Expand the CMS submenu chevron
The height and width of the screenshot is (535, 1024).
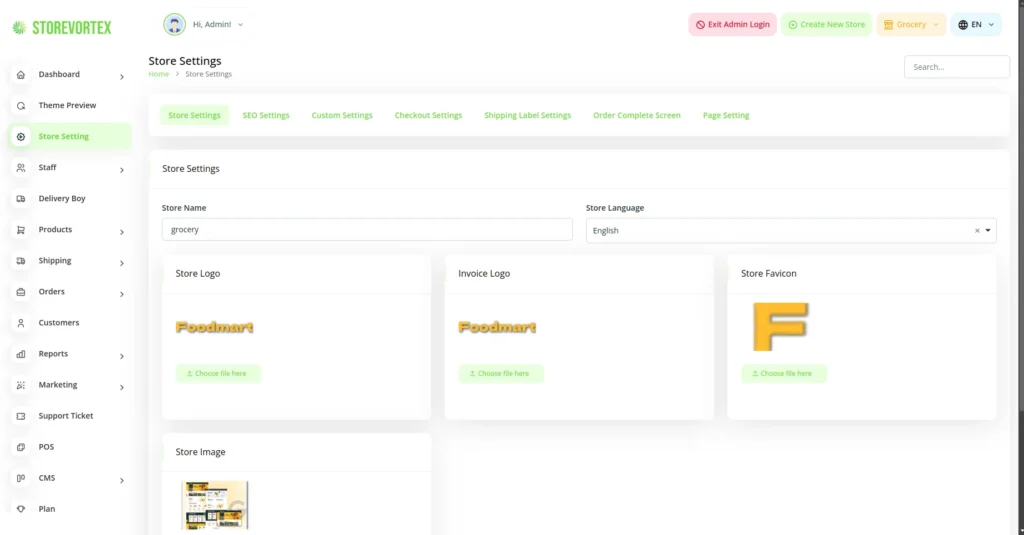click(x=121, y=480)
